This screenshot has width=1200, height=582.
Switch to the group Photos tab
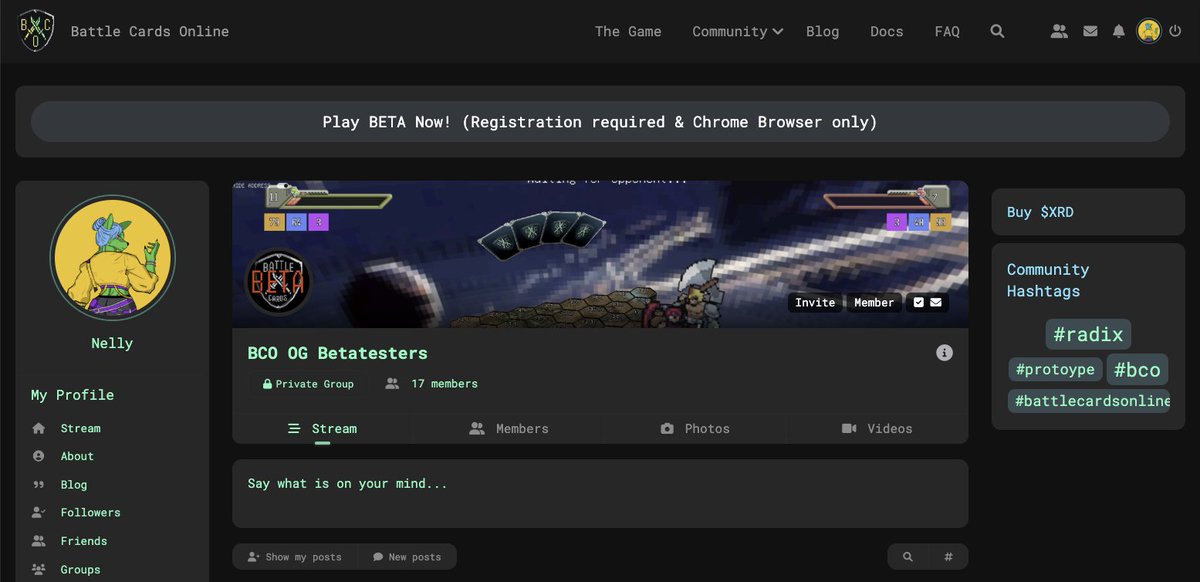pos(695,428)
